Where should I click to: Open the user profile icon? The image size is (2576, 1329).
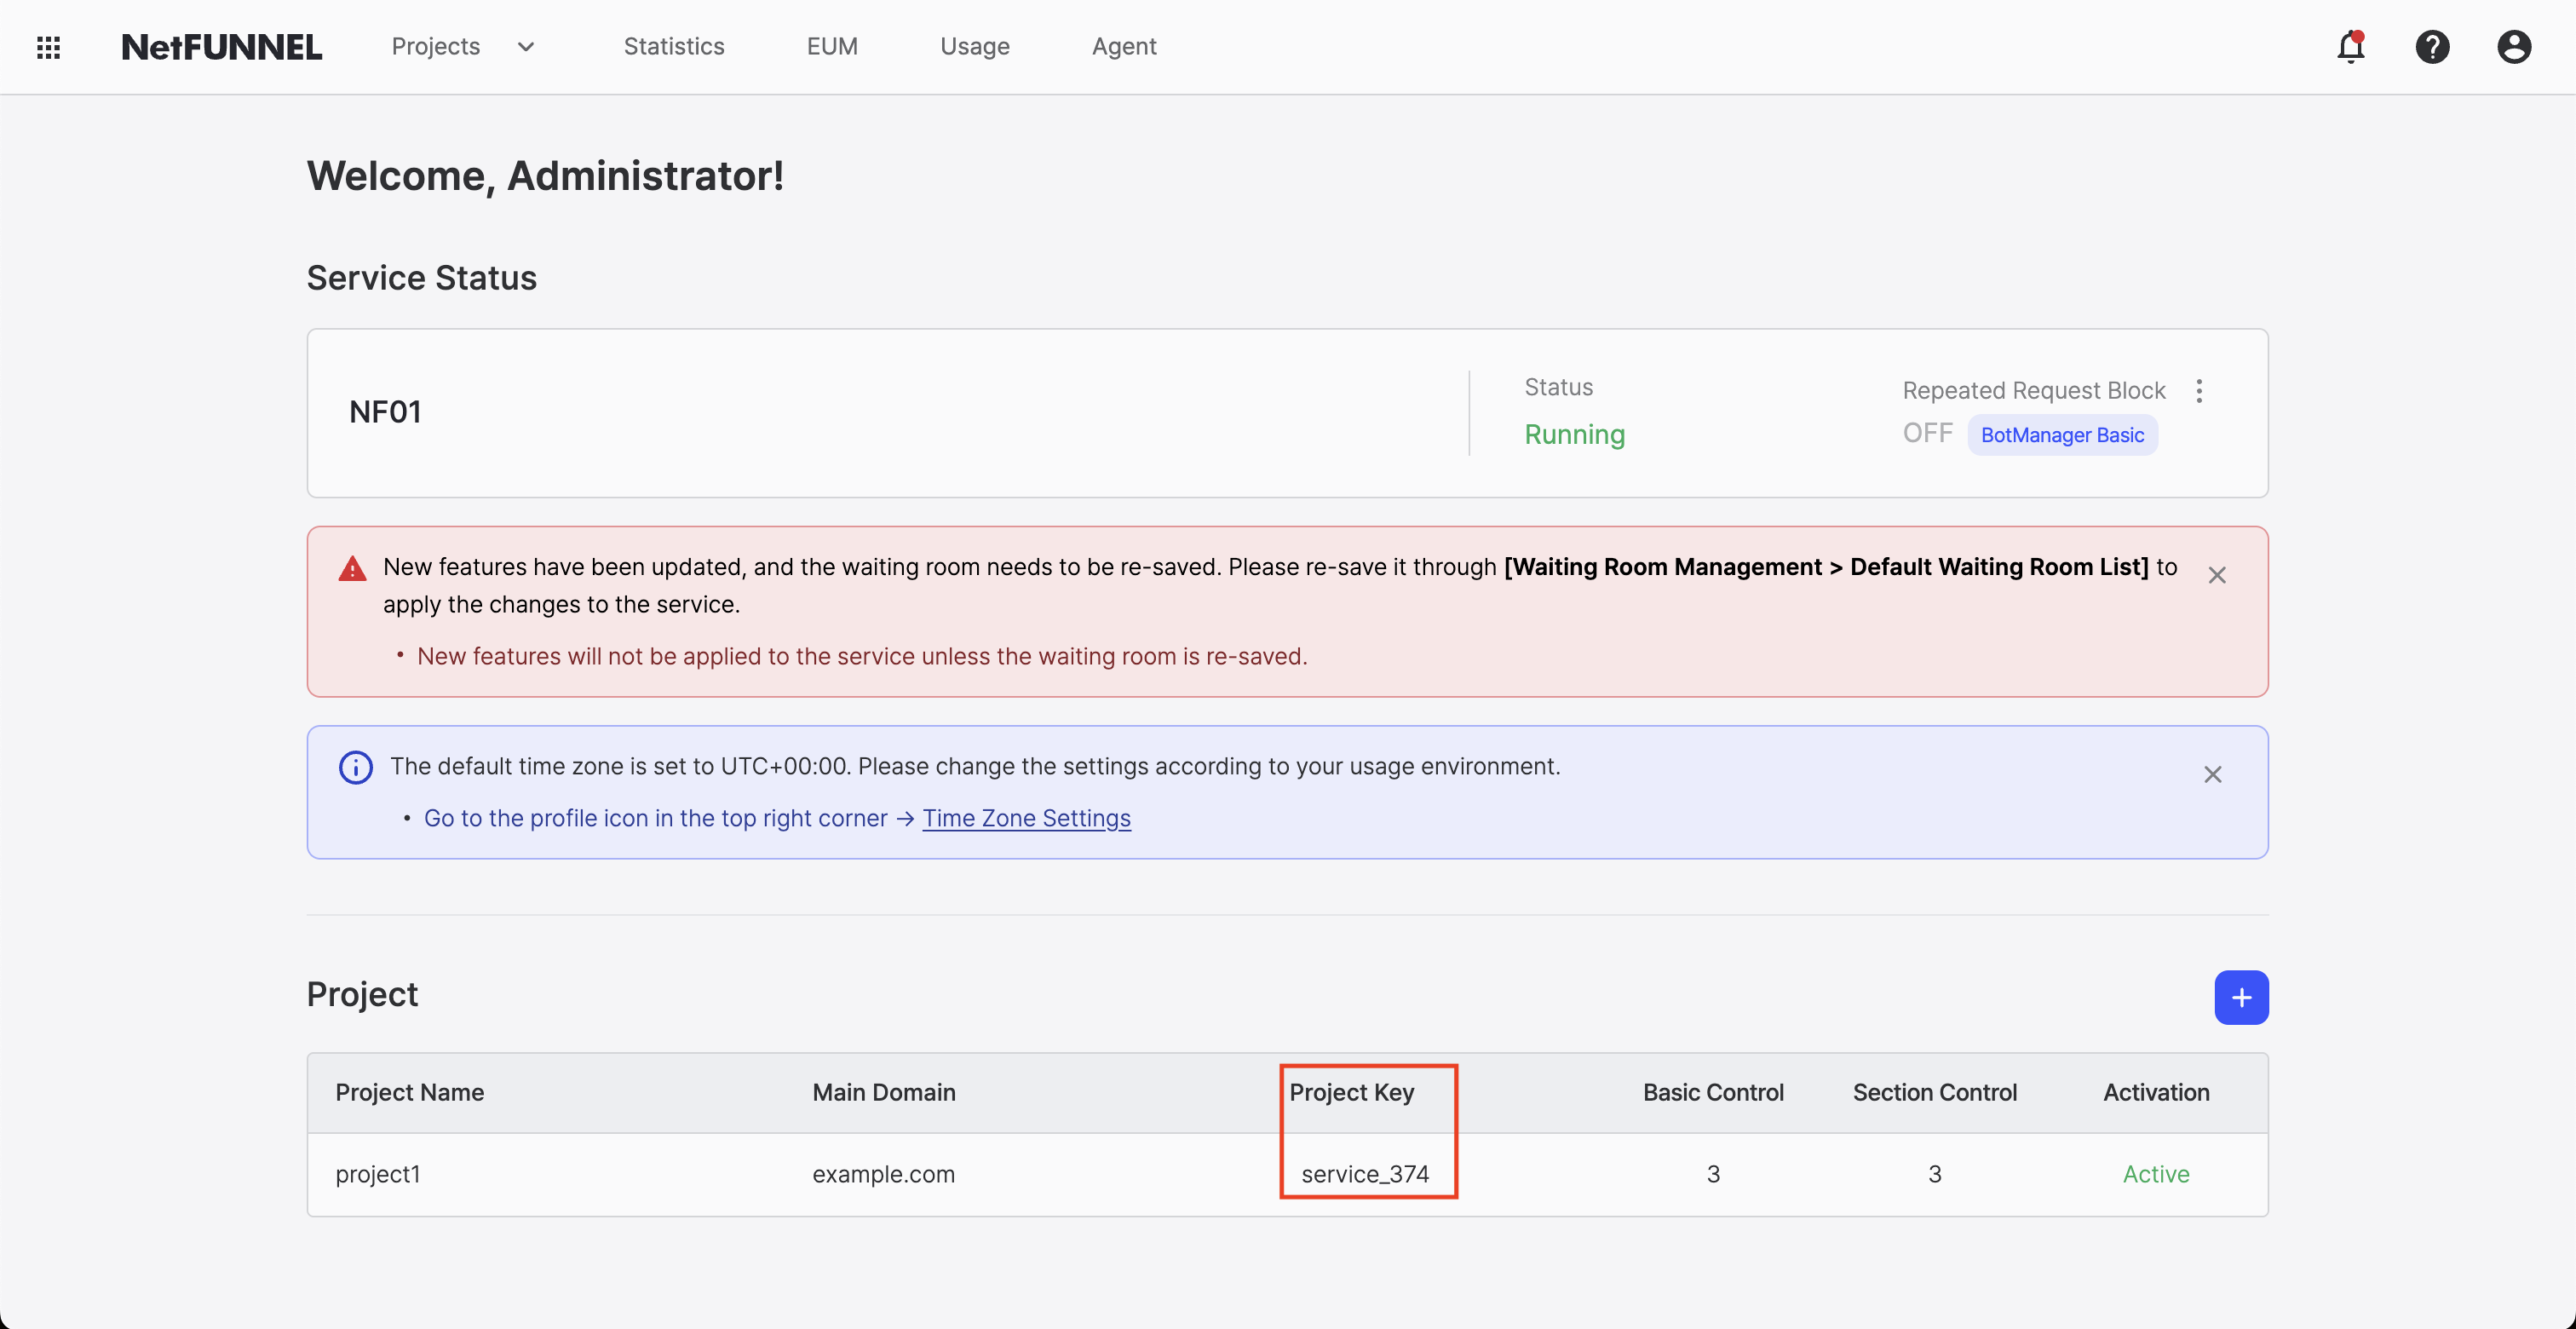[x=2513, y=47]
